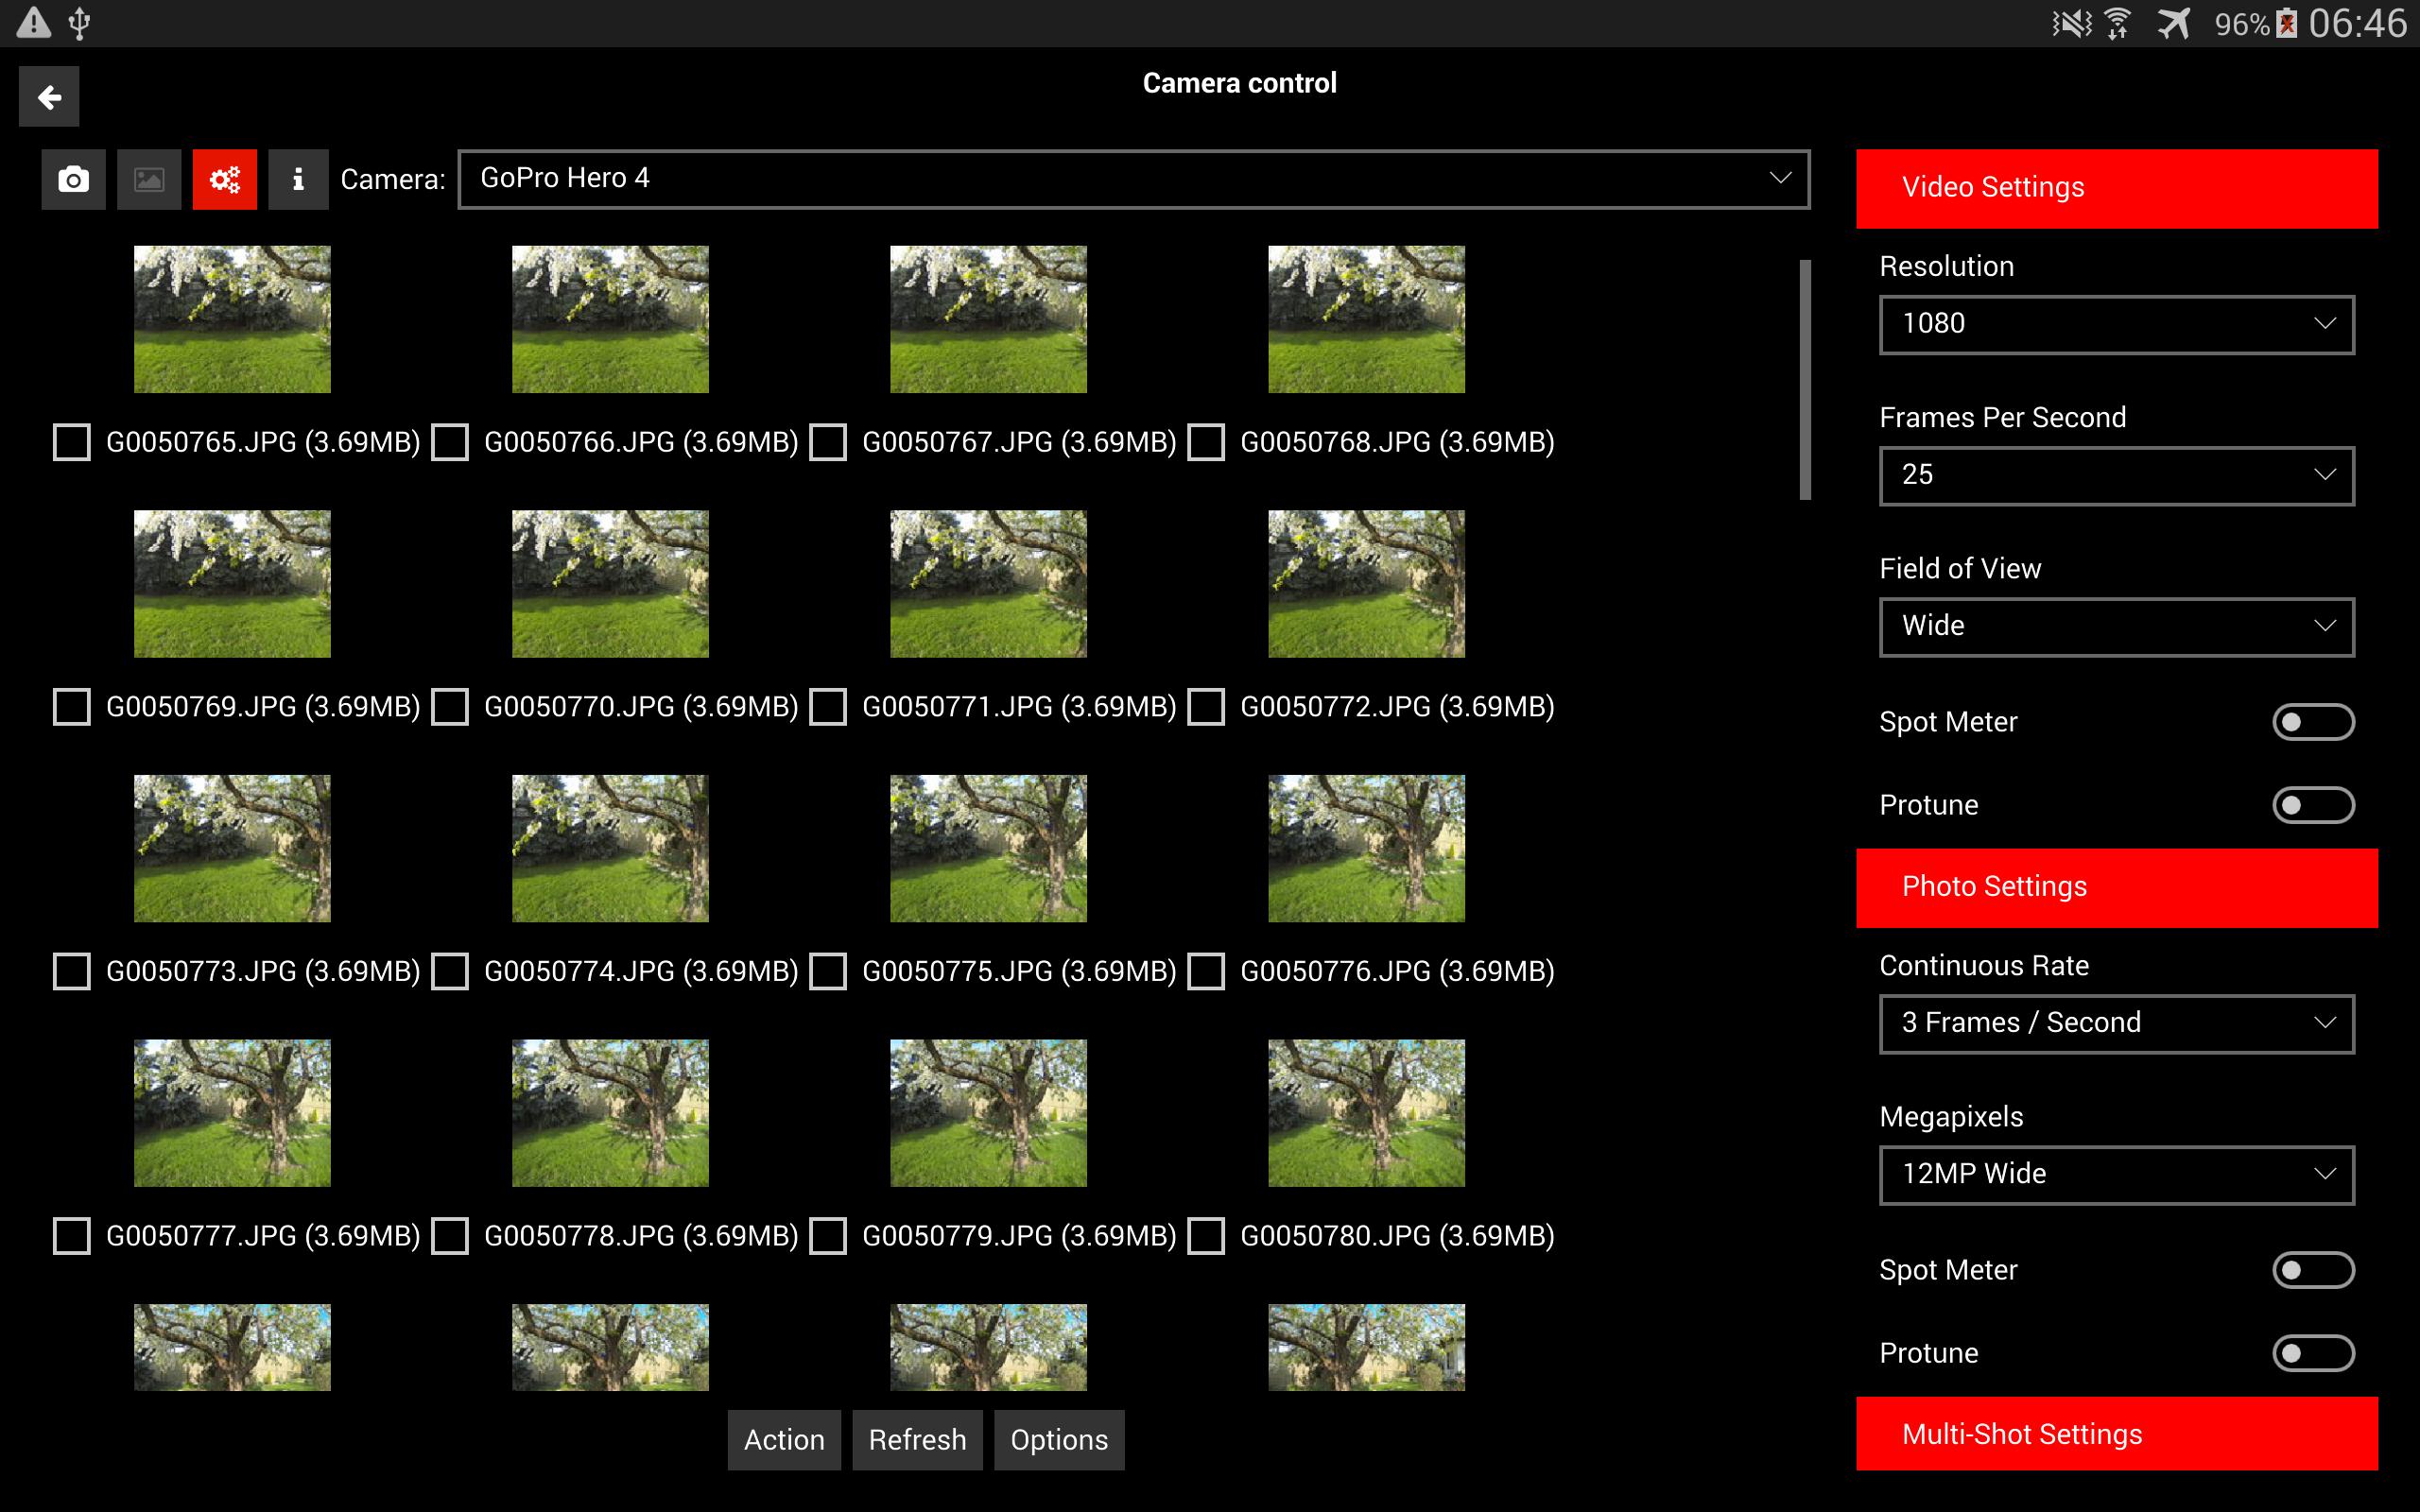Image resolution: width=2420 pixels, height=1512 pixels.
Task: Check the box for G0050779.JPG
Action: [x=828, y=1236]
